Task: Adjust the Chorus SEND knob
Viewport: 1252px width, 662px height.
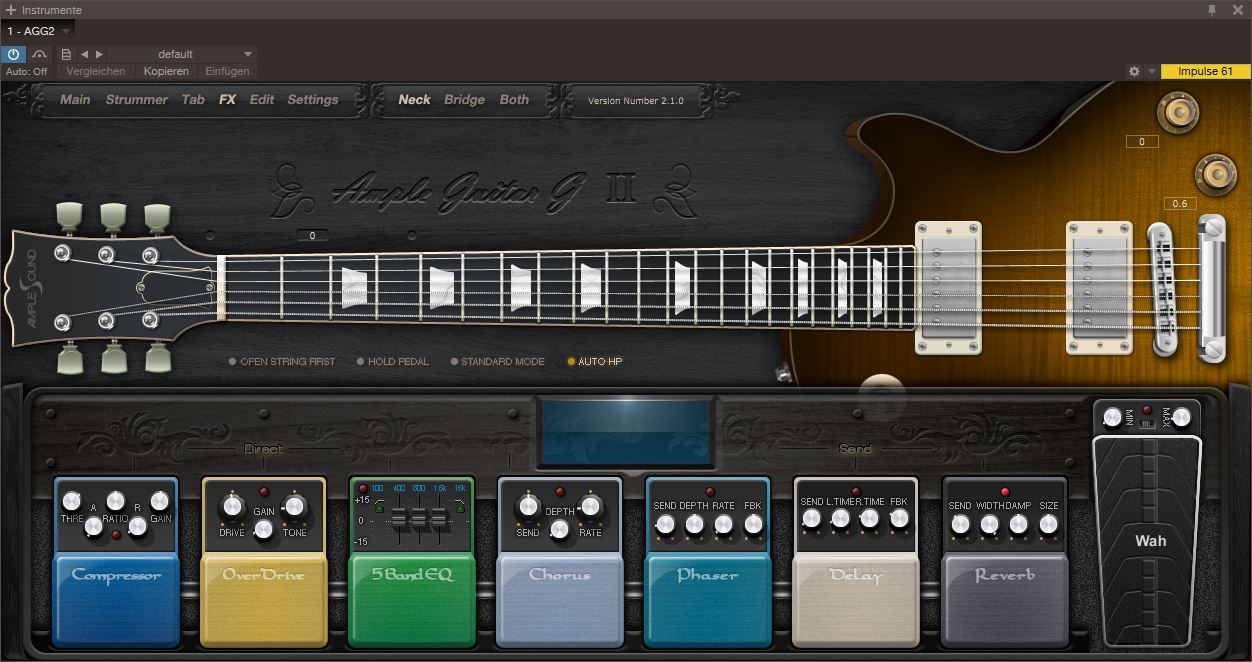Action: coord(528,506)
